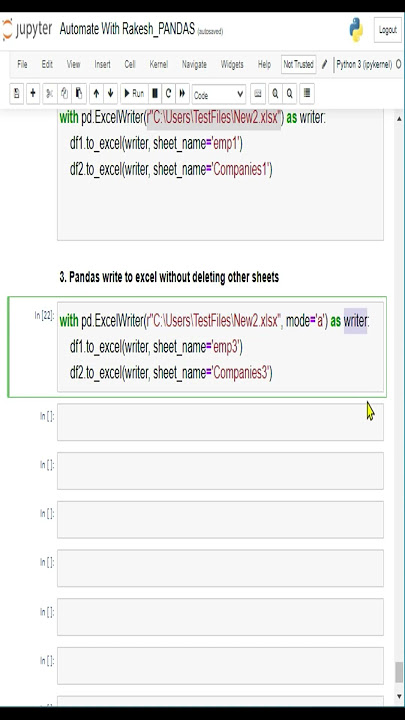This screenshot has height=720, width=405.
Task: Click the save and checkpoint icon
Action: 17,94
